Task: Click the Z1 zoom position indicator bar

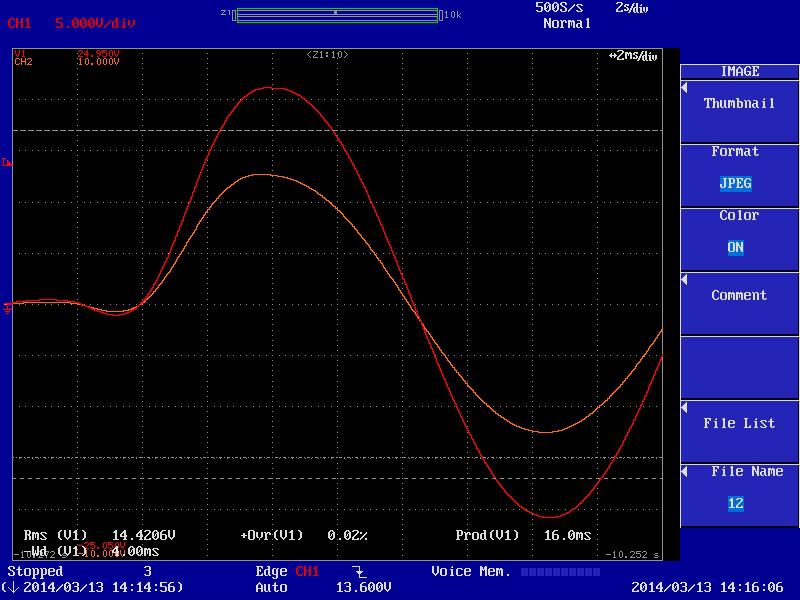Action: pos(335,14)
